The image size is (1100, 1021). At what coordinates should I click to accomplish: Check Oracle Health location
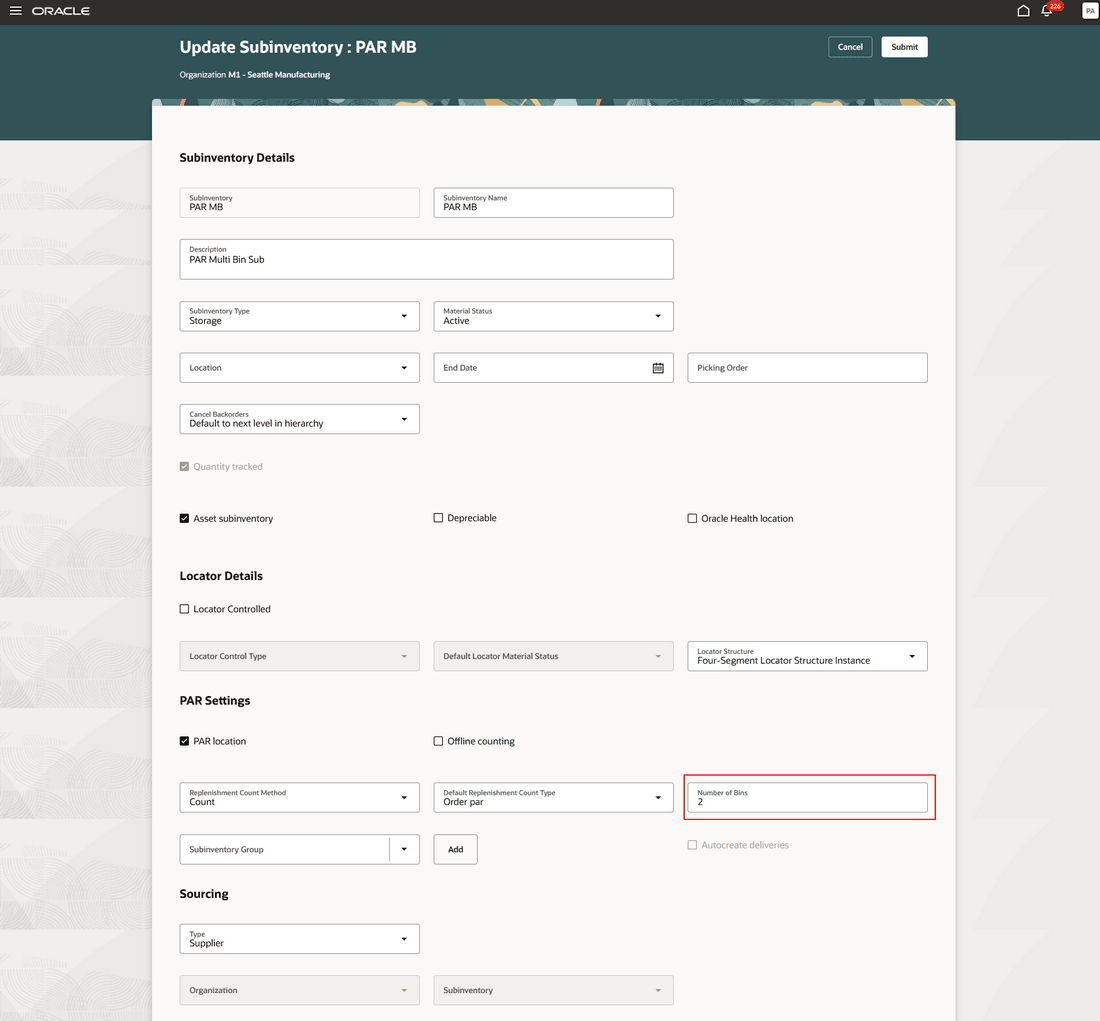click(692, 519)
